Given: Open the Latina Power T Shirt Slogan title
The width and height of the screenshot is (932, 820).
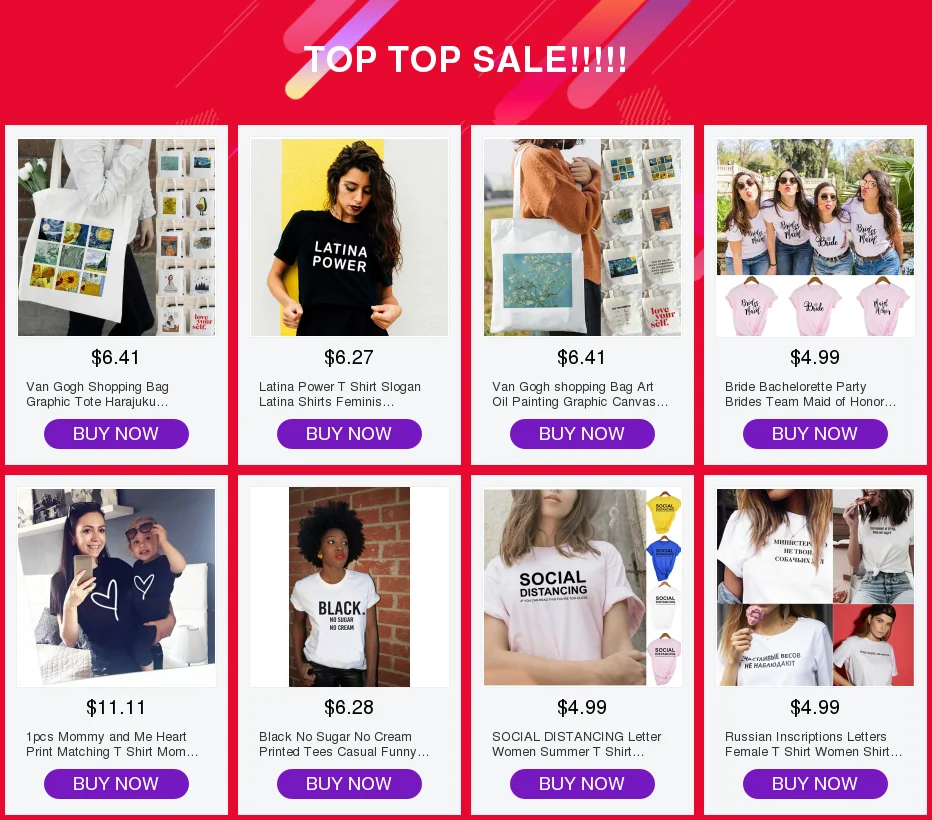Looking at the screenshot, I should click(x=340, y=394).
